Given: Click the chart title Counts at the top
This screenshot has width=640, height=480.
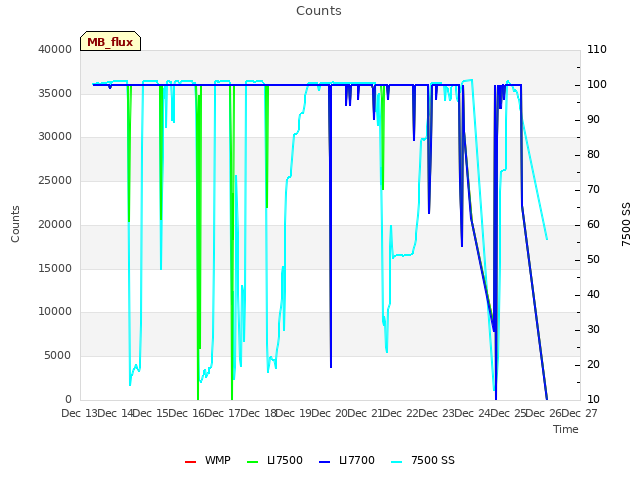Looking at the screenshot, I should [319, 11].
